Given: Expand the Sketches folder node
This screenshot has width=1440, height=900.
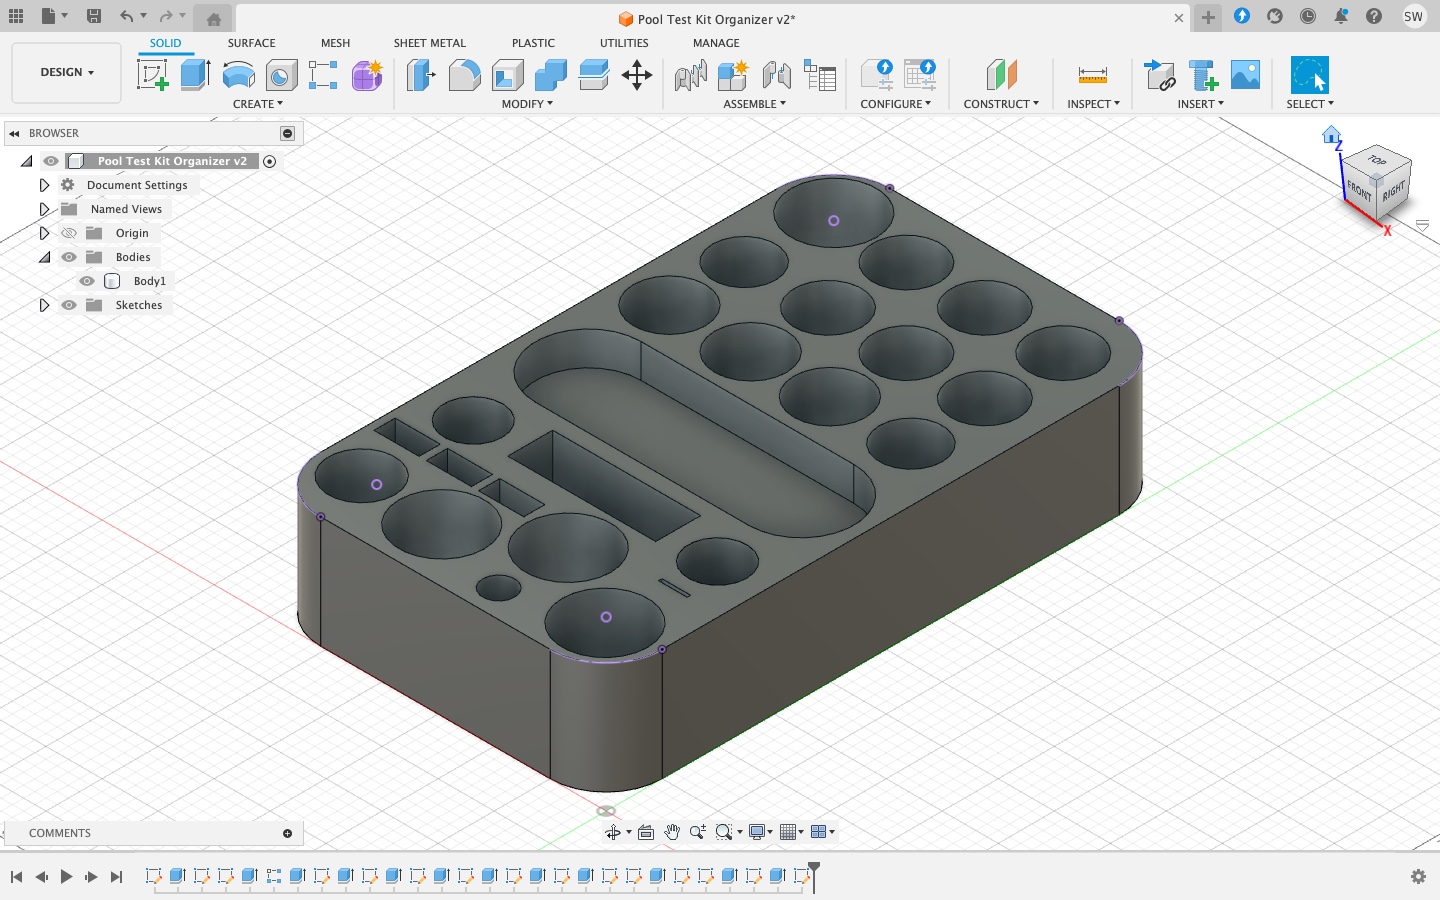Looking at the screenshot, I should click(x=44, y=305).
